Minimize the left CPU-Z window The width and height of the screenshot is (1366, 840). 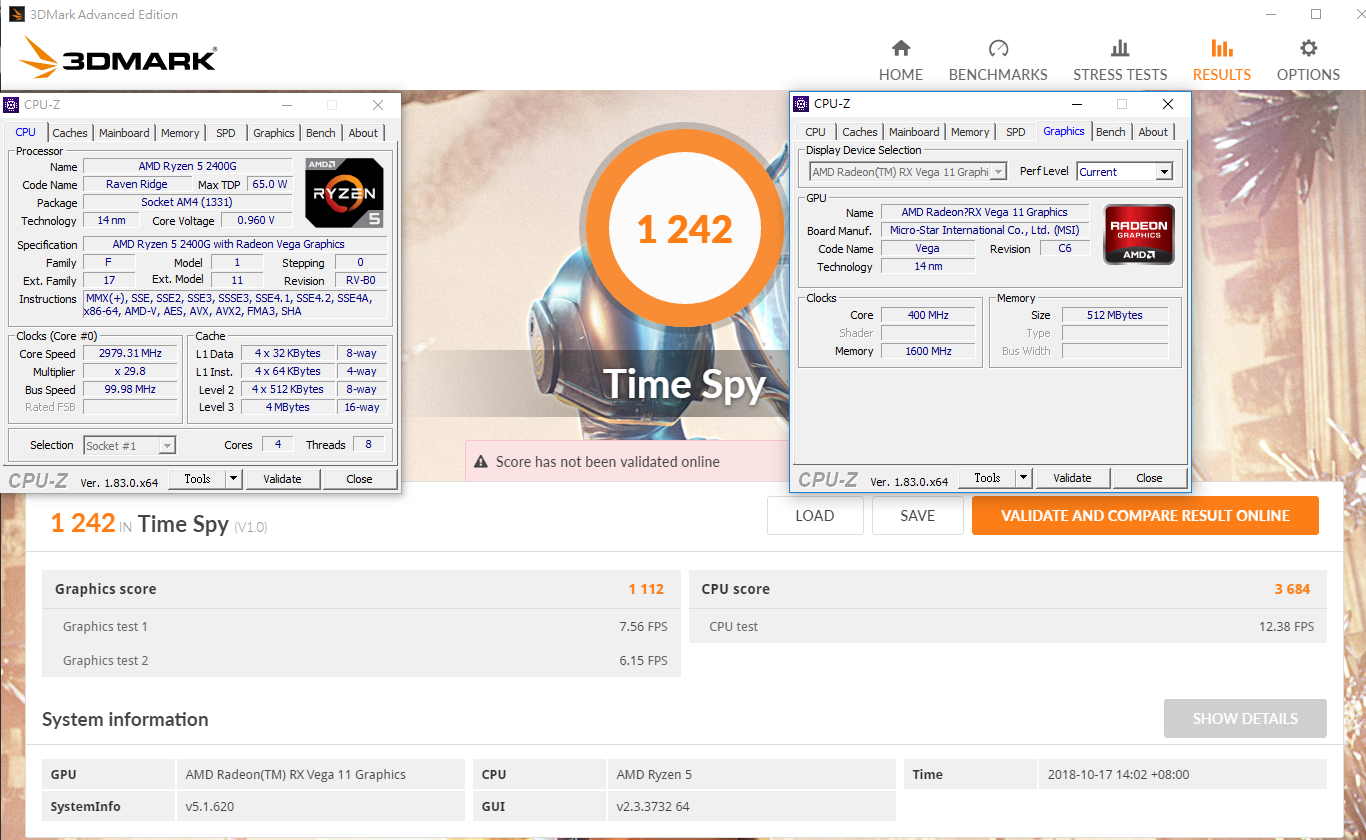[286, 105]
